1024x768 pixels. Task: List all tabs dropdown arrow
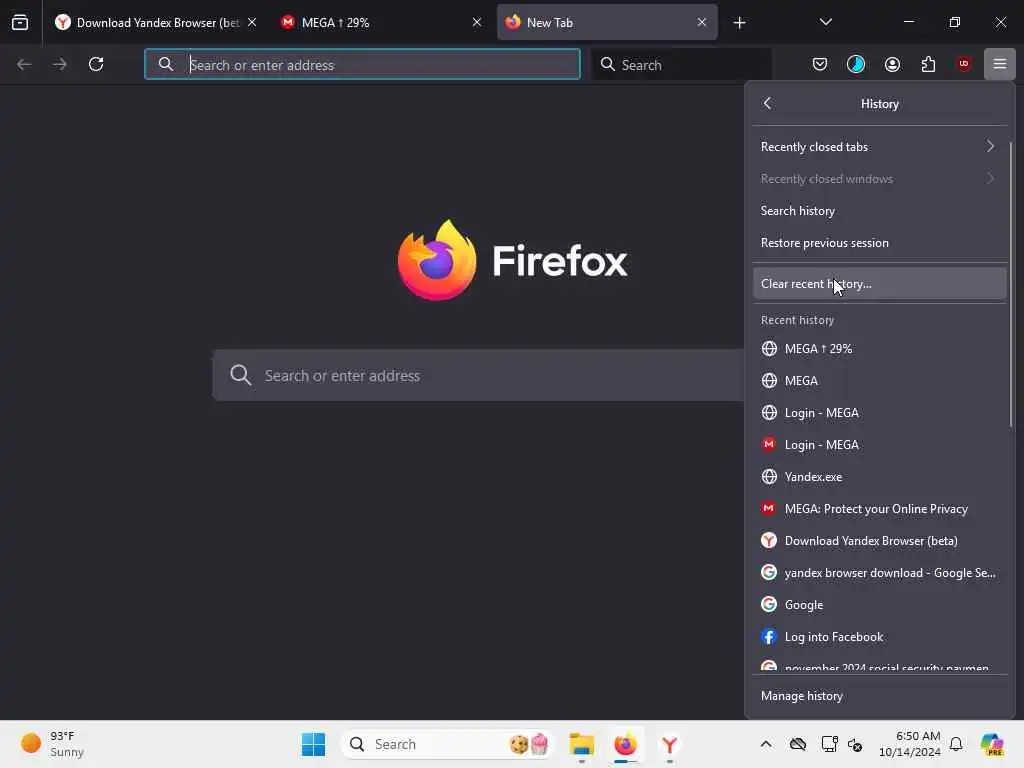coord(825,22)
